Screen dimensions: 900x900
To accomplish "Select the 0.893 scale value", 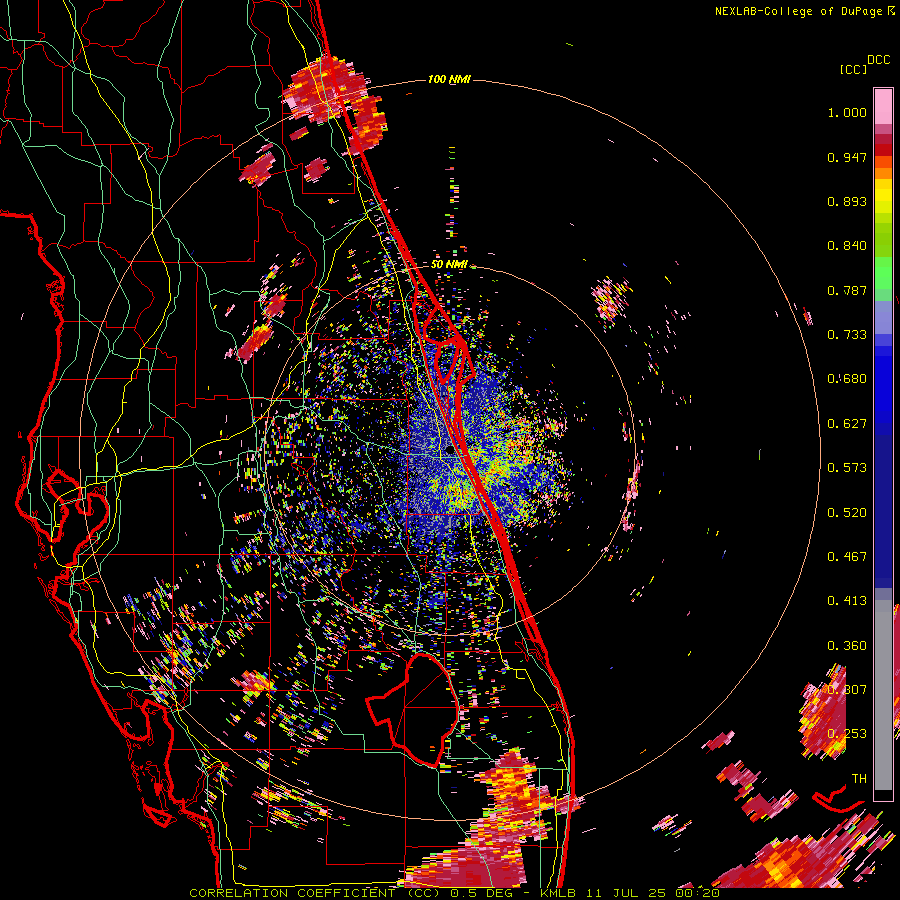I will click(x=847, y=201).
